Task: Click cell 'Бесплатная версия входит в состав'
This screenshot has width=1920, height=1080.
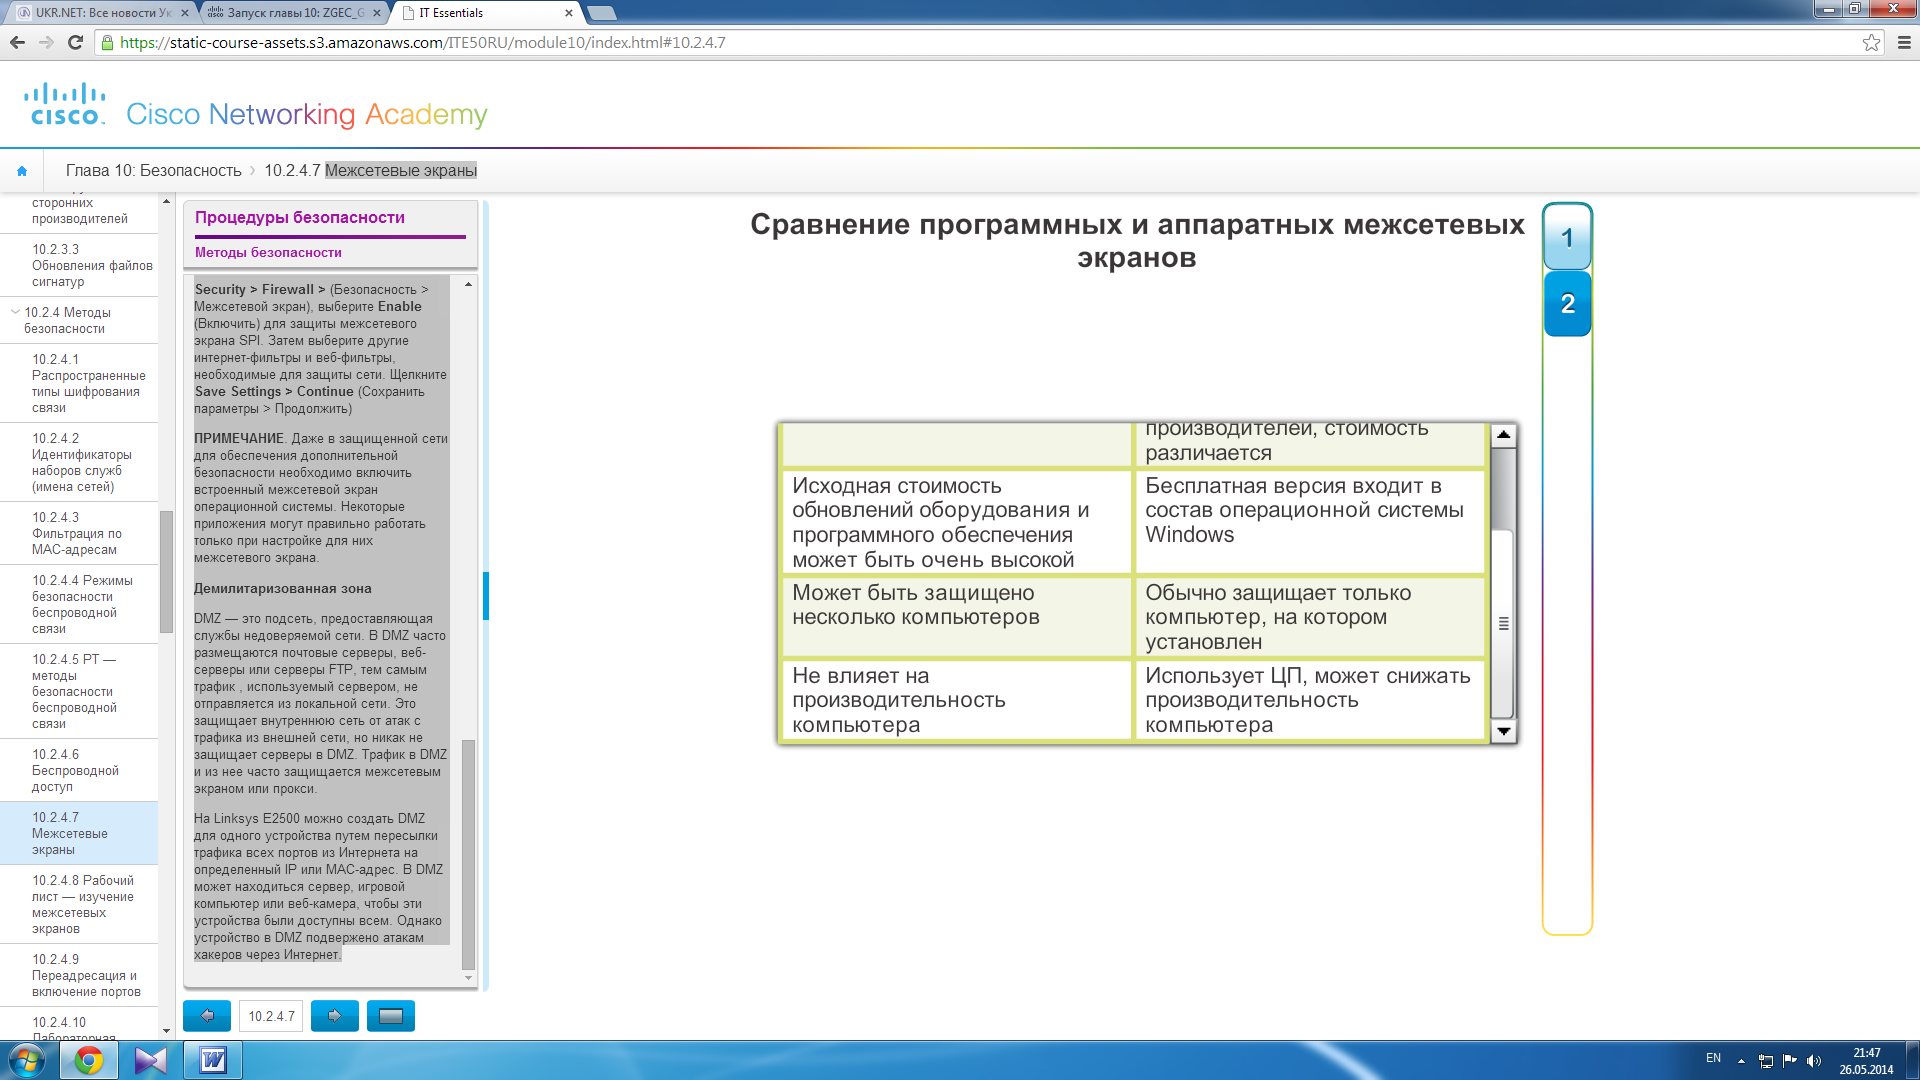Action: pos(1309,521)
